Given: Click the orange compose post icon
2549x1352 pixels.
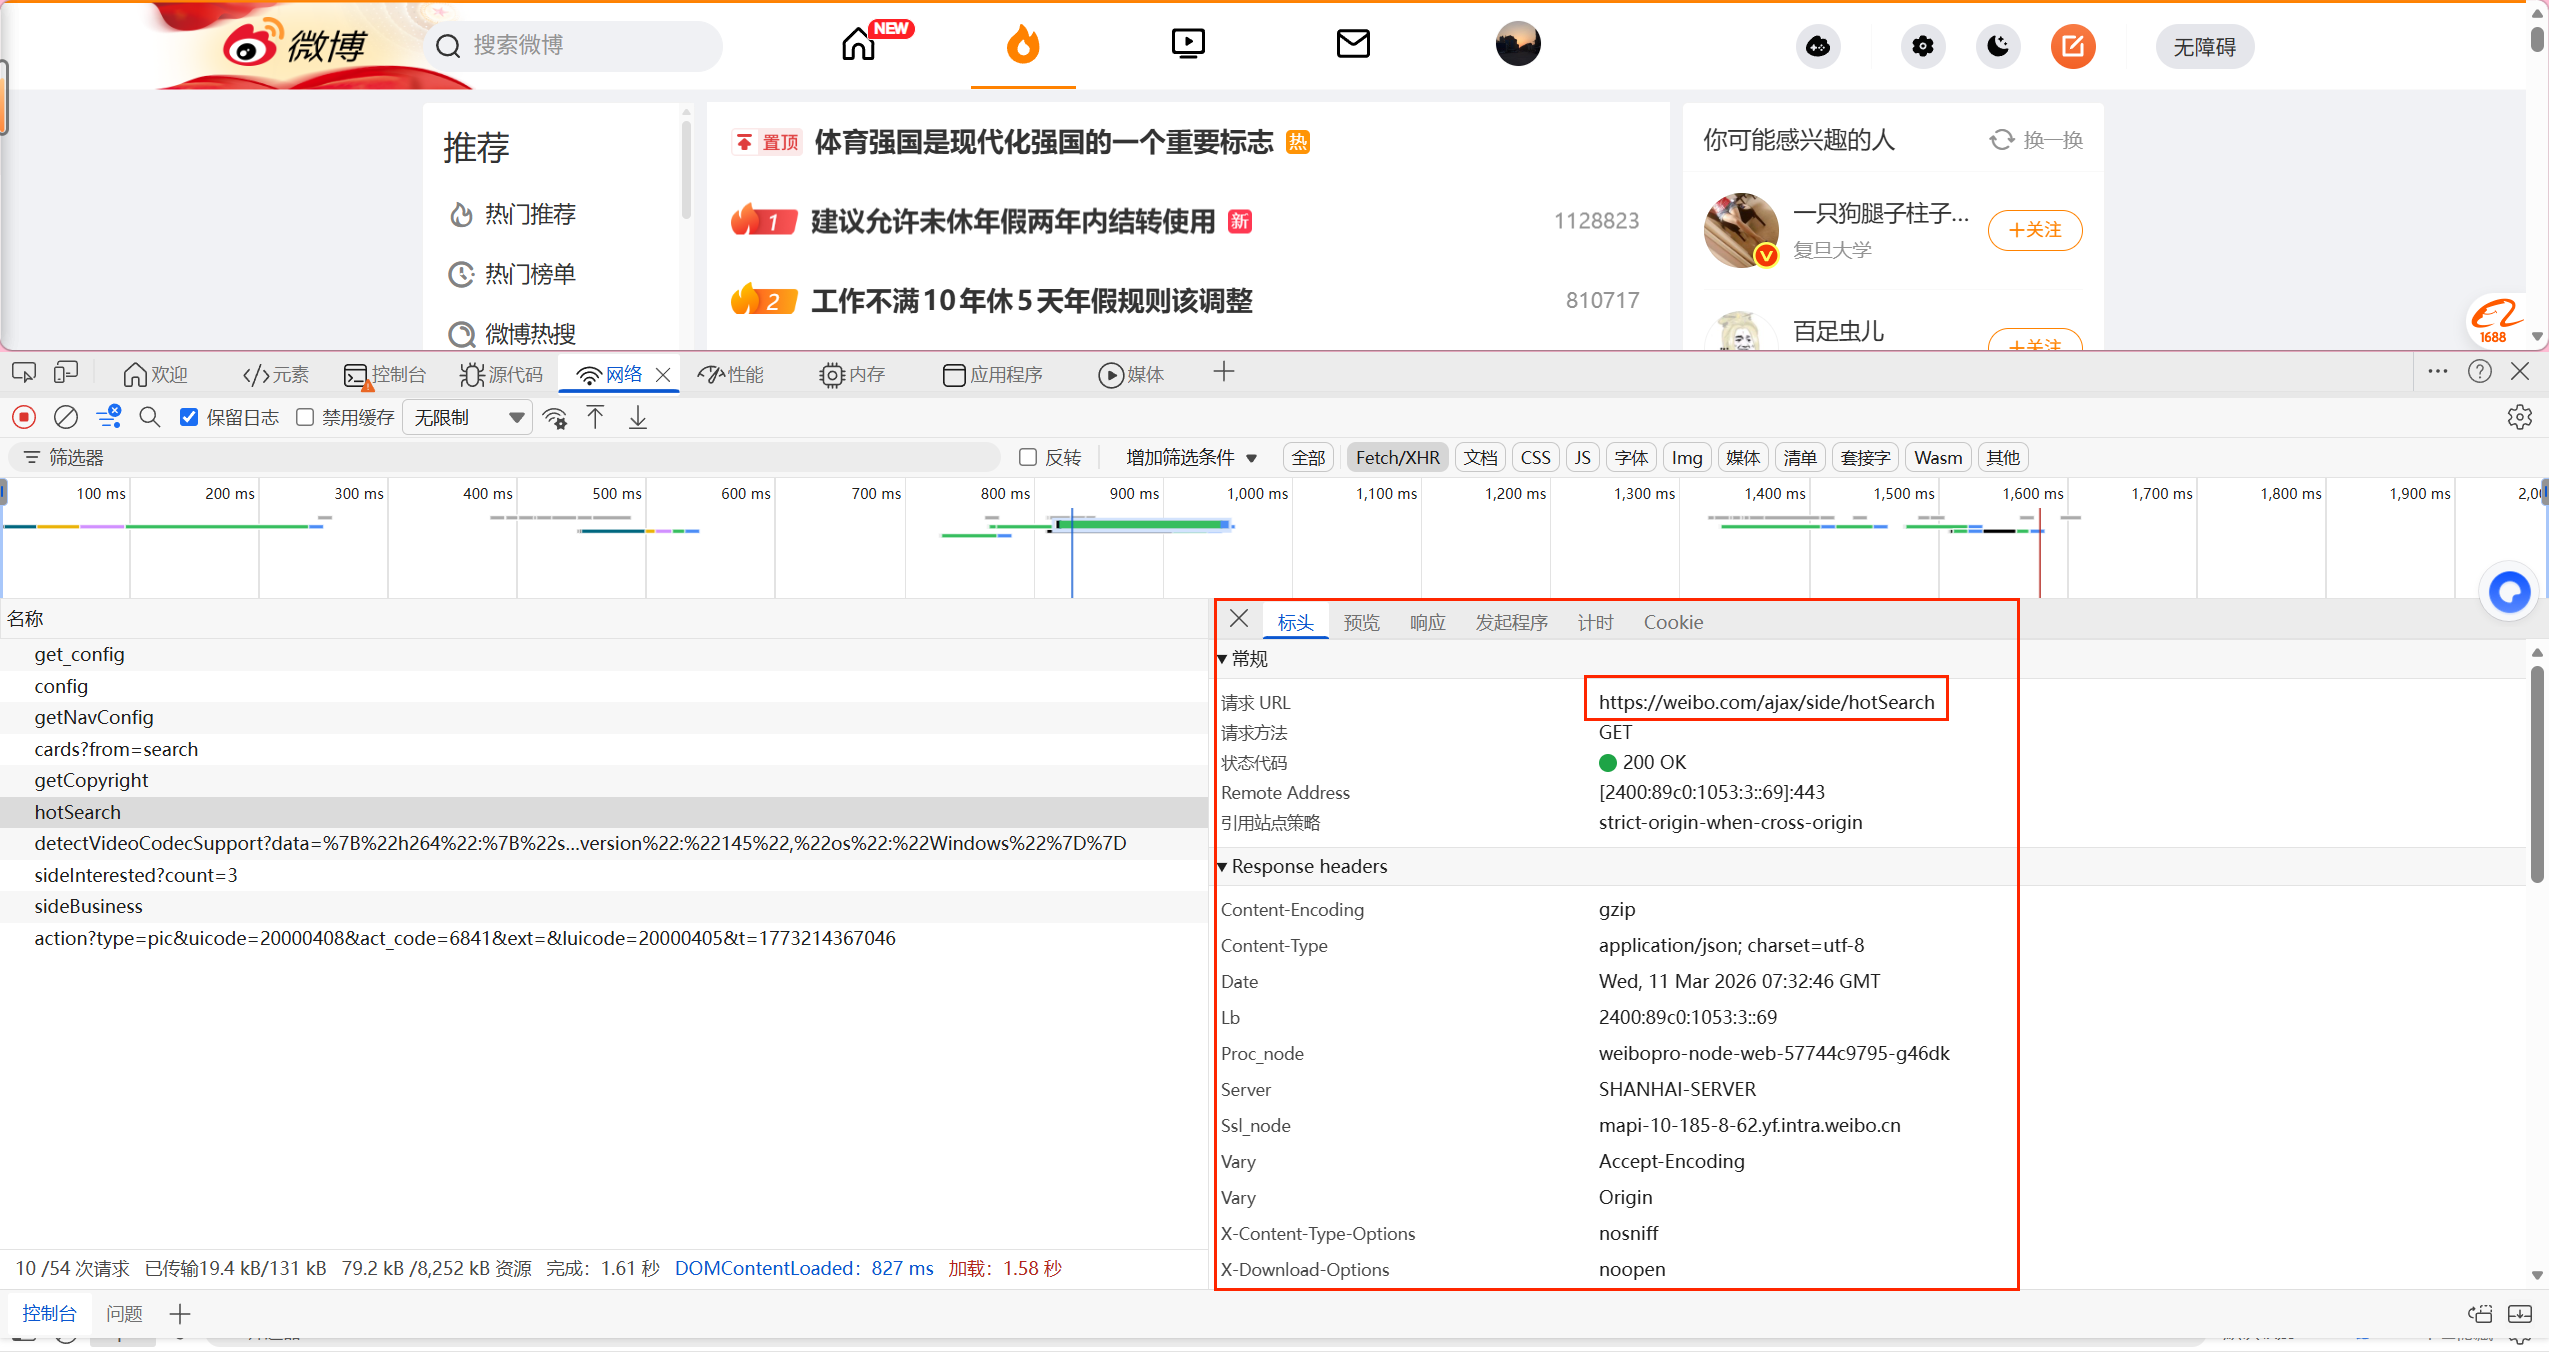Looking at the screenshot, I should point(2073,46).
